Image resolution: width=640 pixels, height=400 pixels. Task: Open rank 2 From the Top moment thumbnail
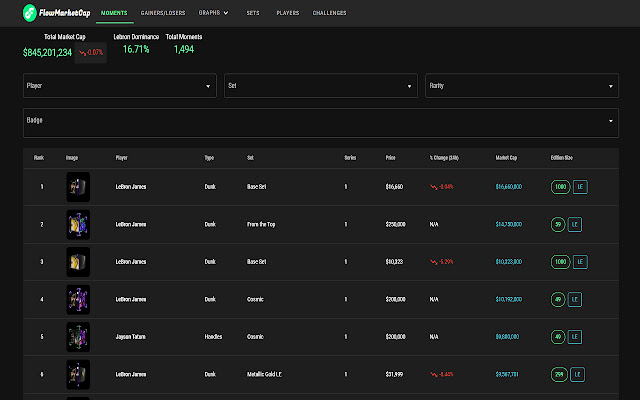coord(78,224)
